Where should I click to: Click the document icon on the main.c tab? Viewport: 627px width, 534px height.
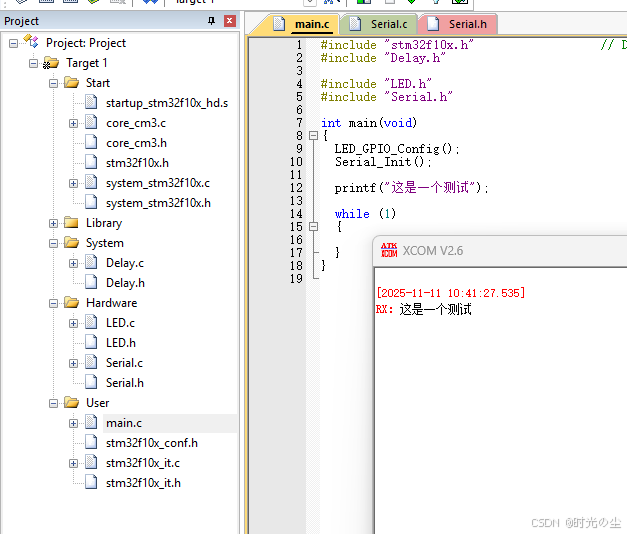coord(279,24)
